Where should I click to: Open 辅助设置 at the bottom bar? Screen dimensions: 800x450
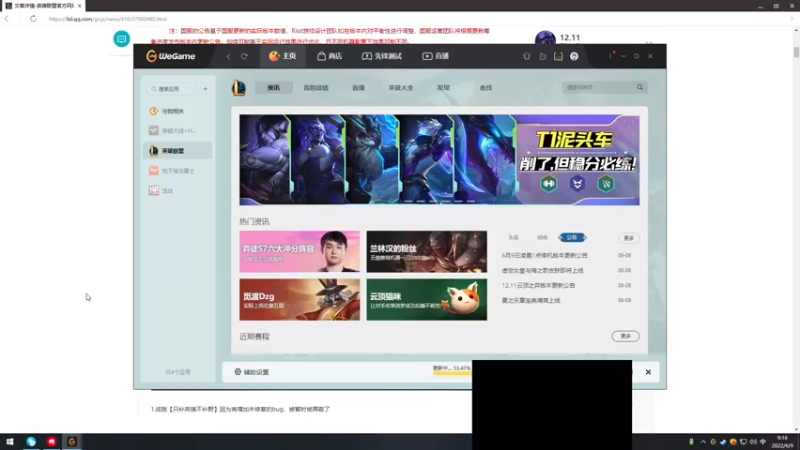click(x=252, y=372)
